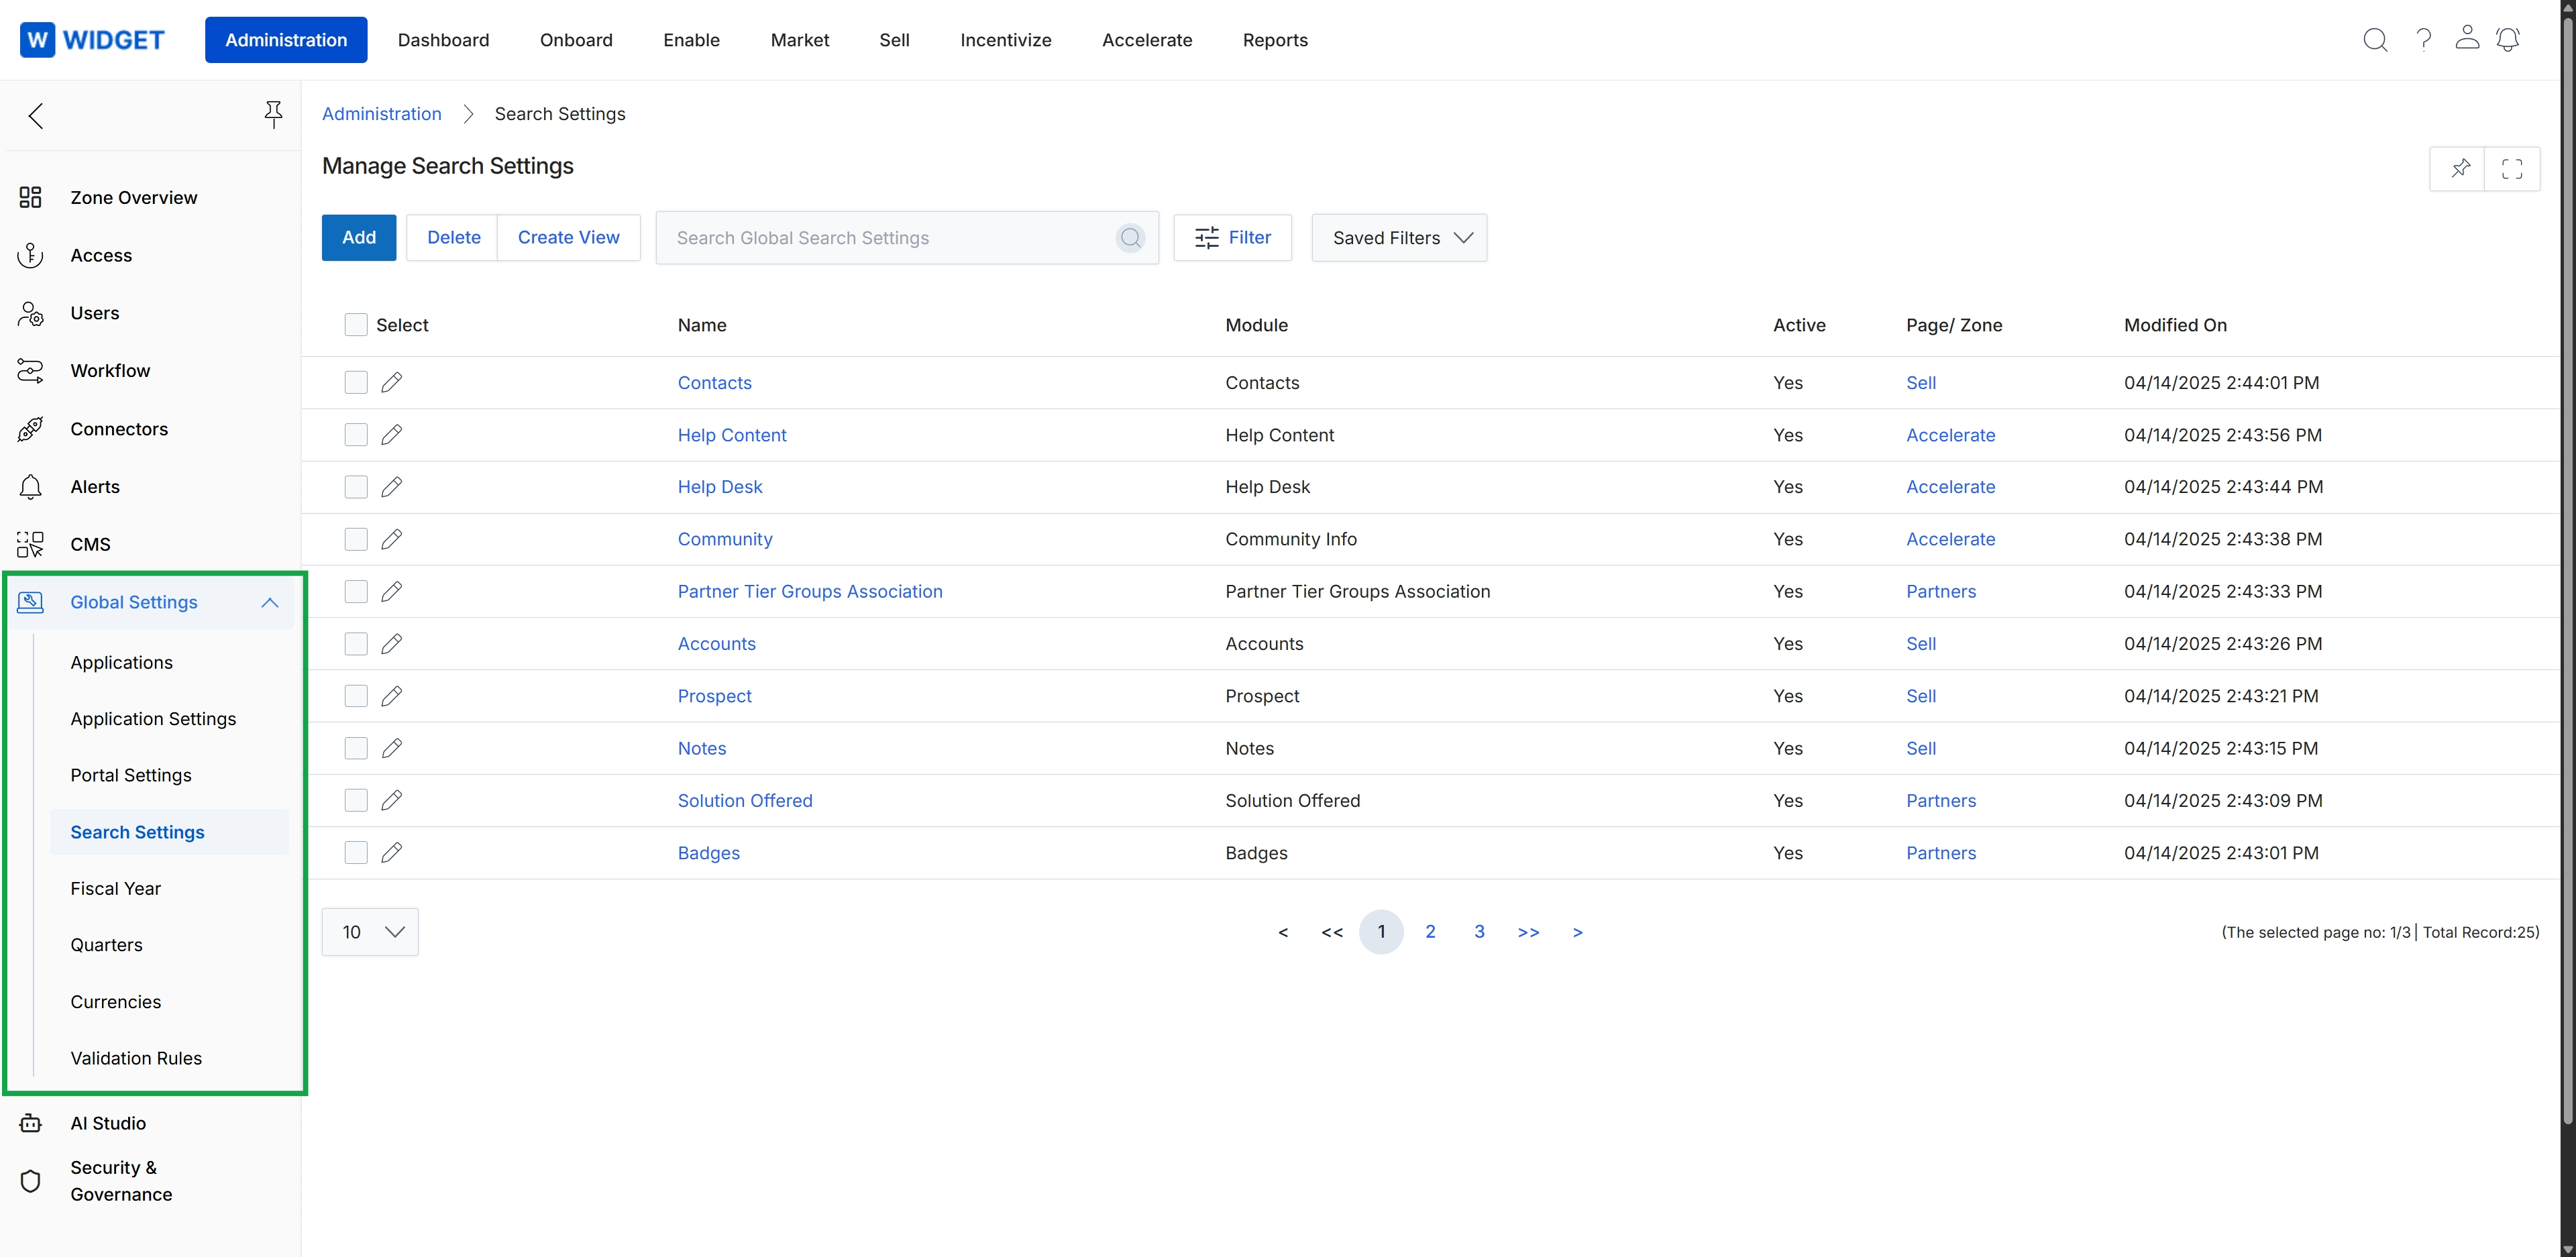Check the Partner Tier Groups Association checkbox

[x=356, y=592]
